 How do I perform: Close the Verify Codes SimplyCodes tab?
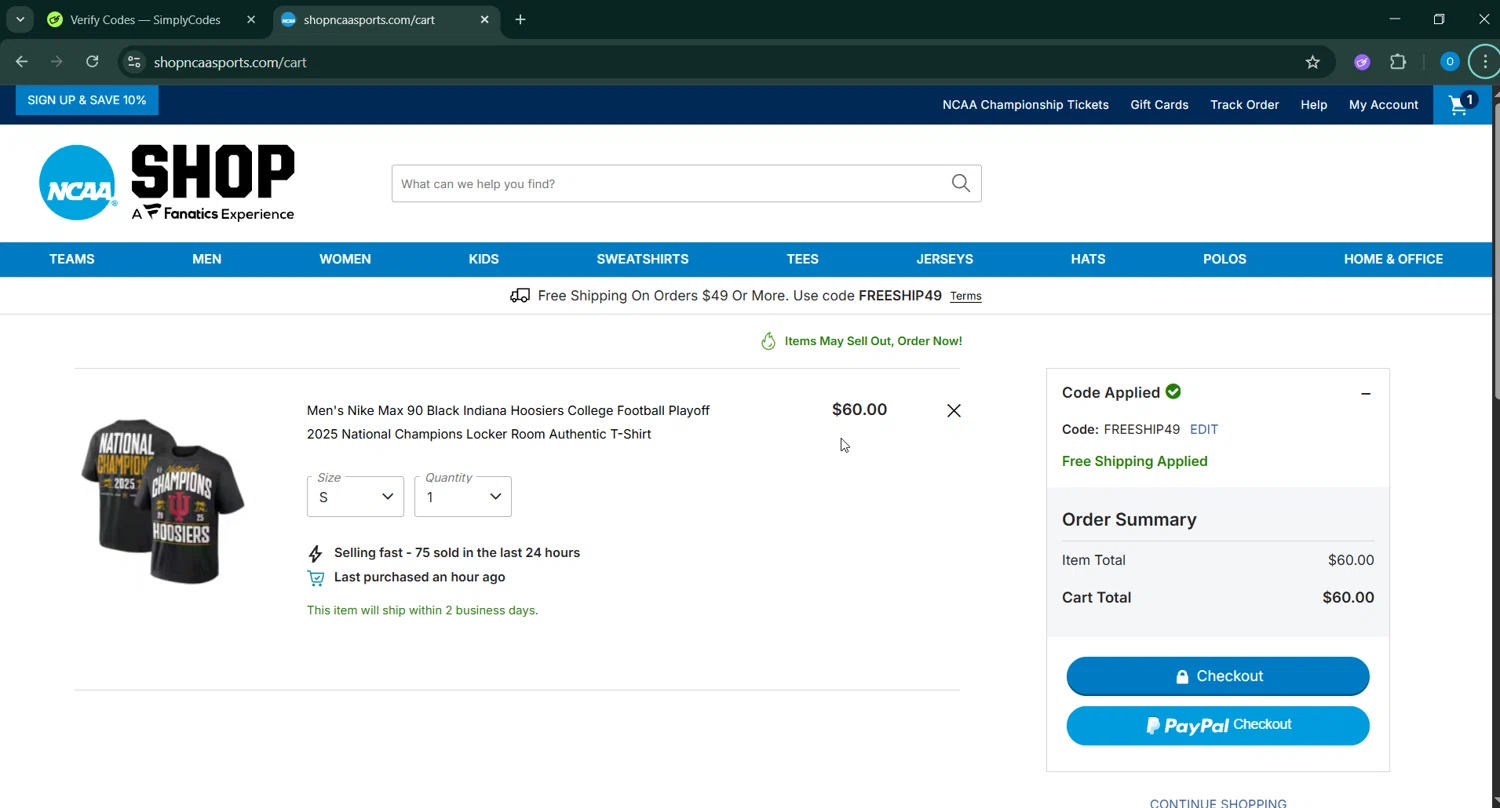(251, 19)
